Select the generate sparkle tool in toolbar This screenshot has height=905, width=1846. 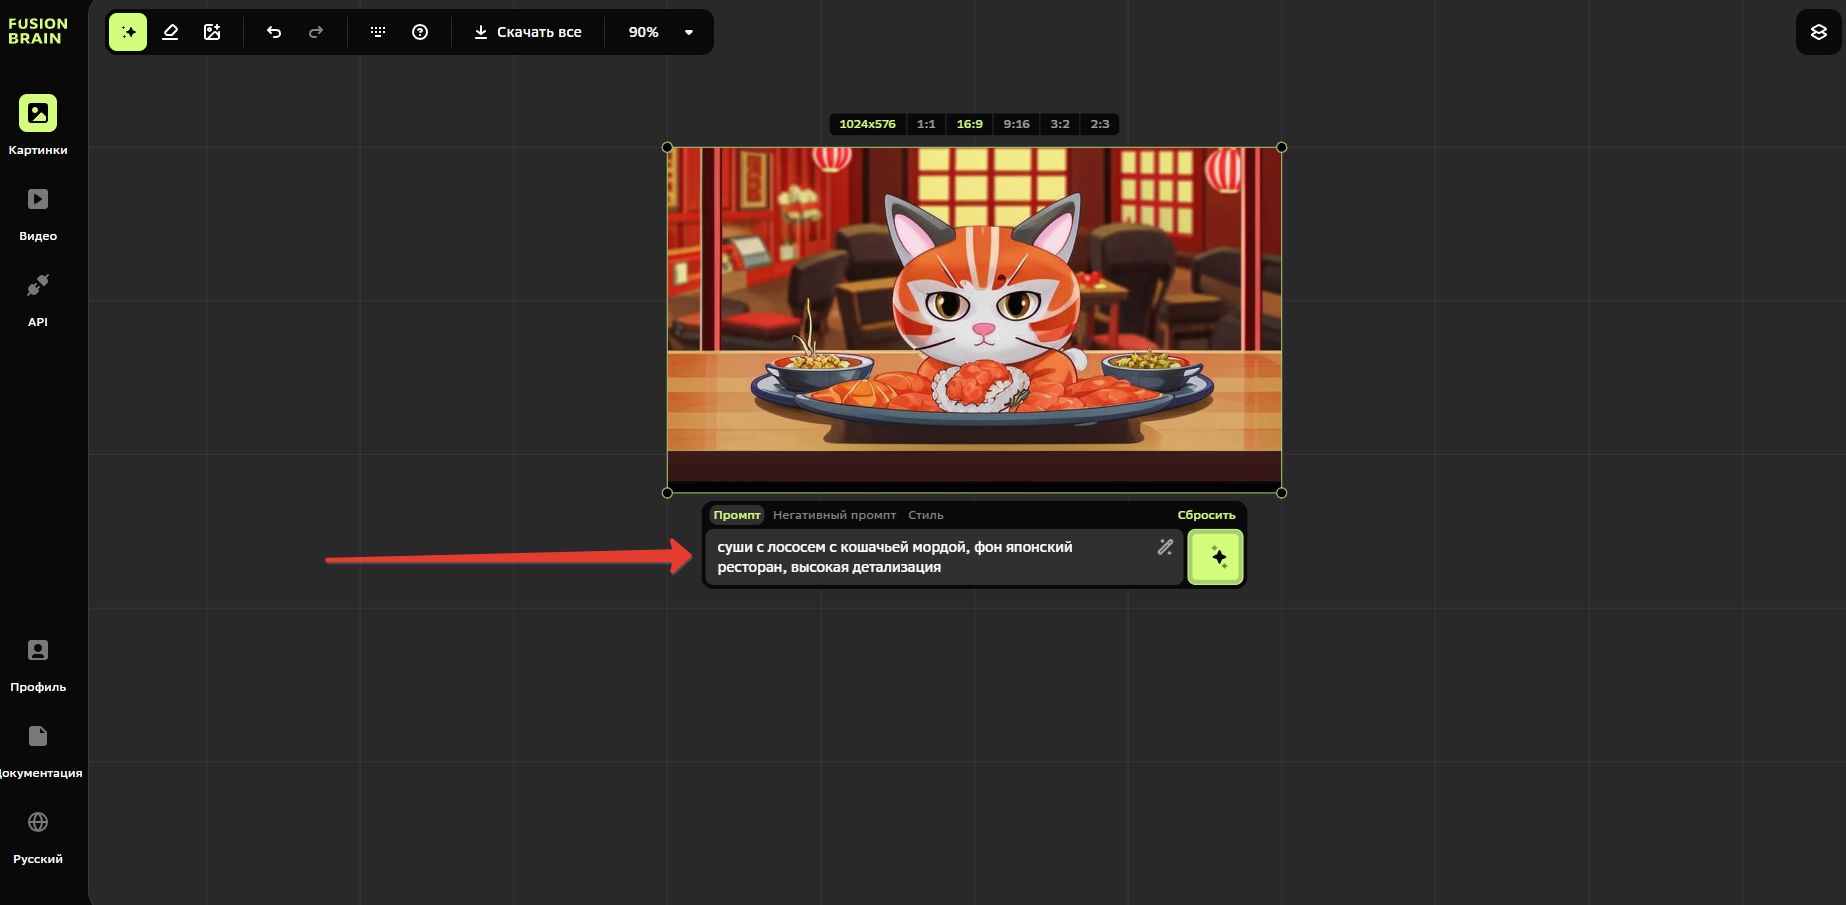coord(128,32)
